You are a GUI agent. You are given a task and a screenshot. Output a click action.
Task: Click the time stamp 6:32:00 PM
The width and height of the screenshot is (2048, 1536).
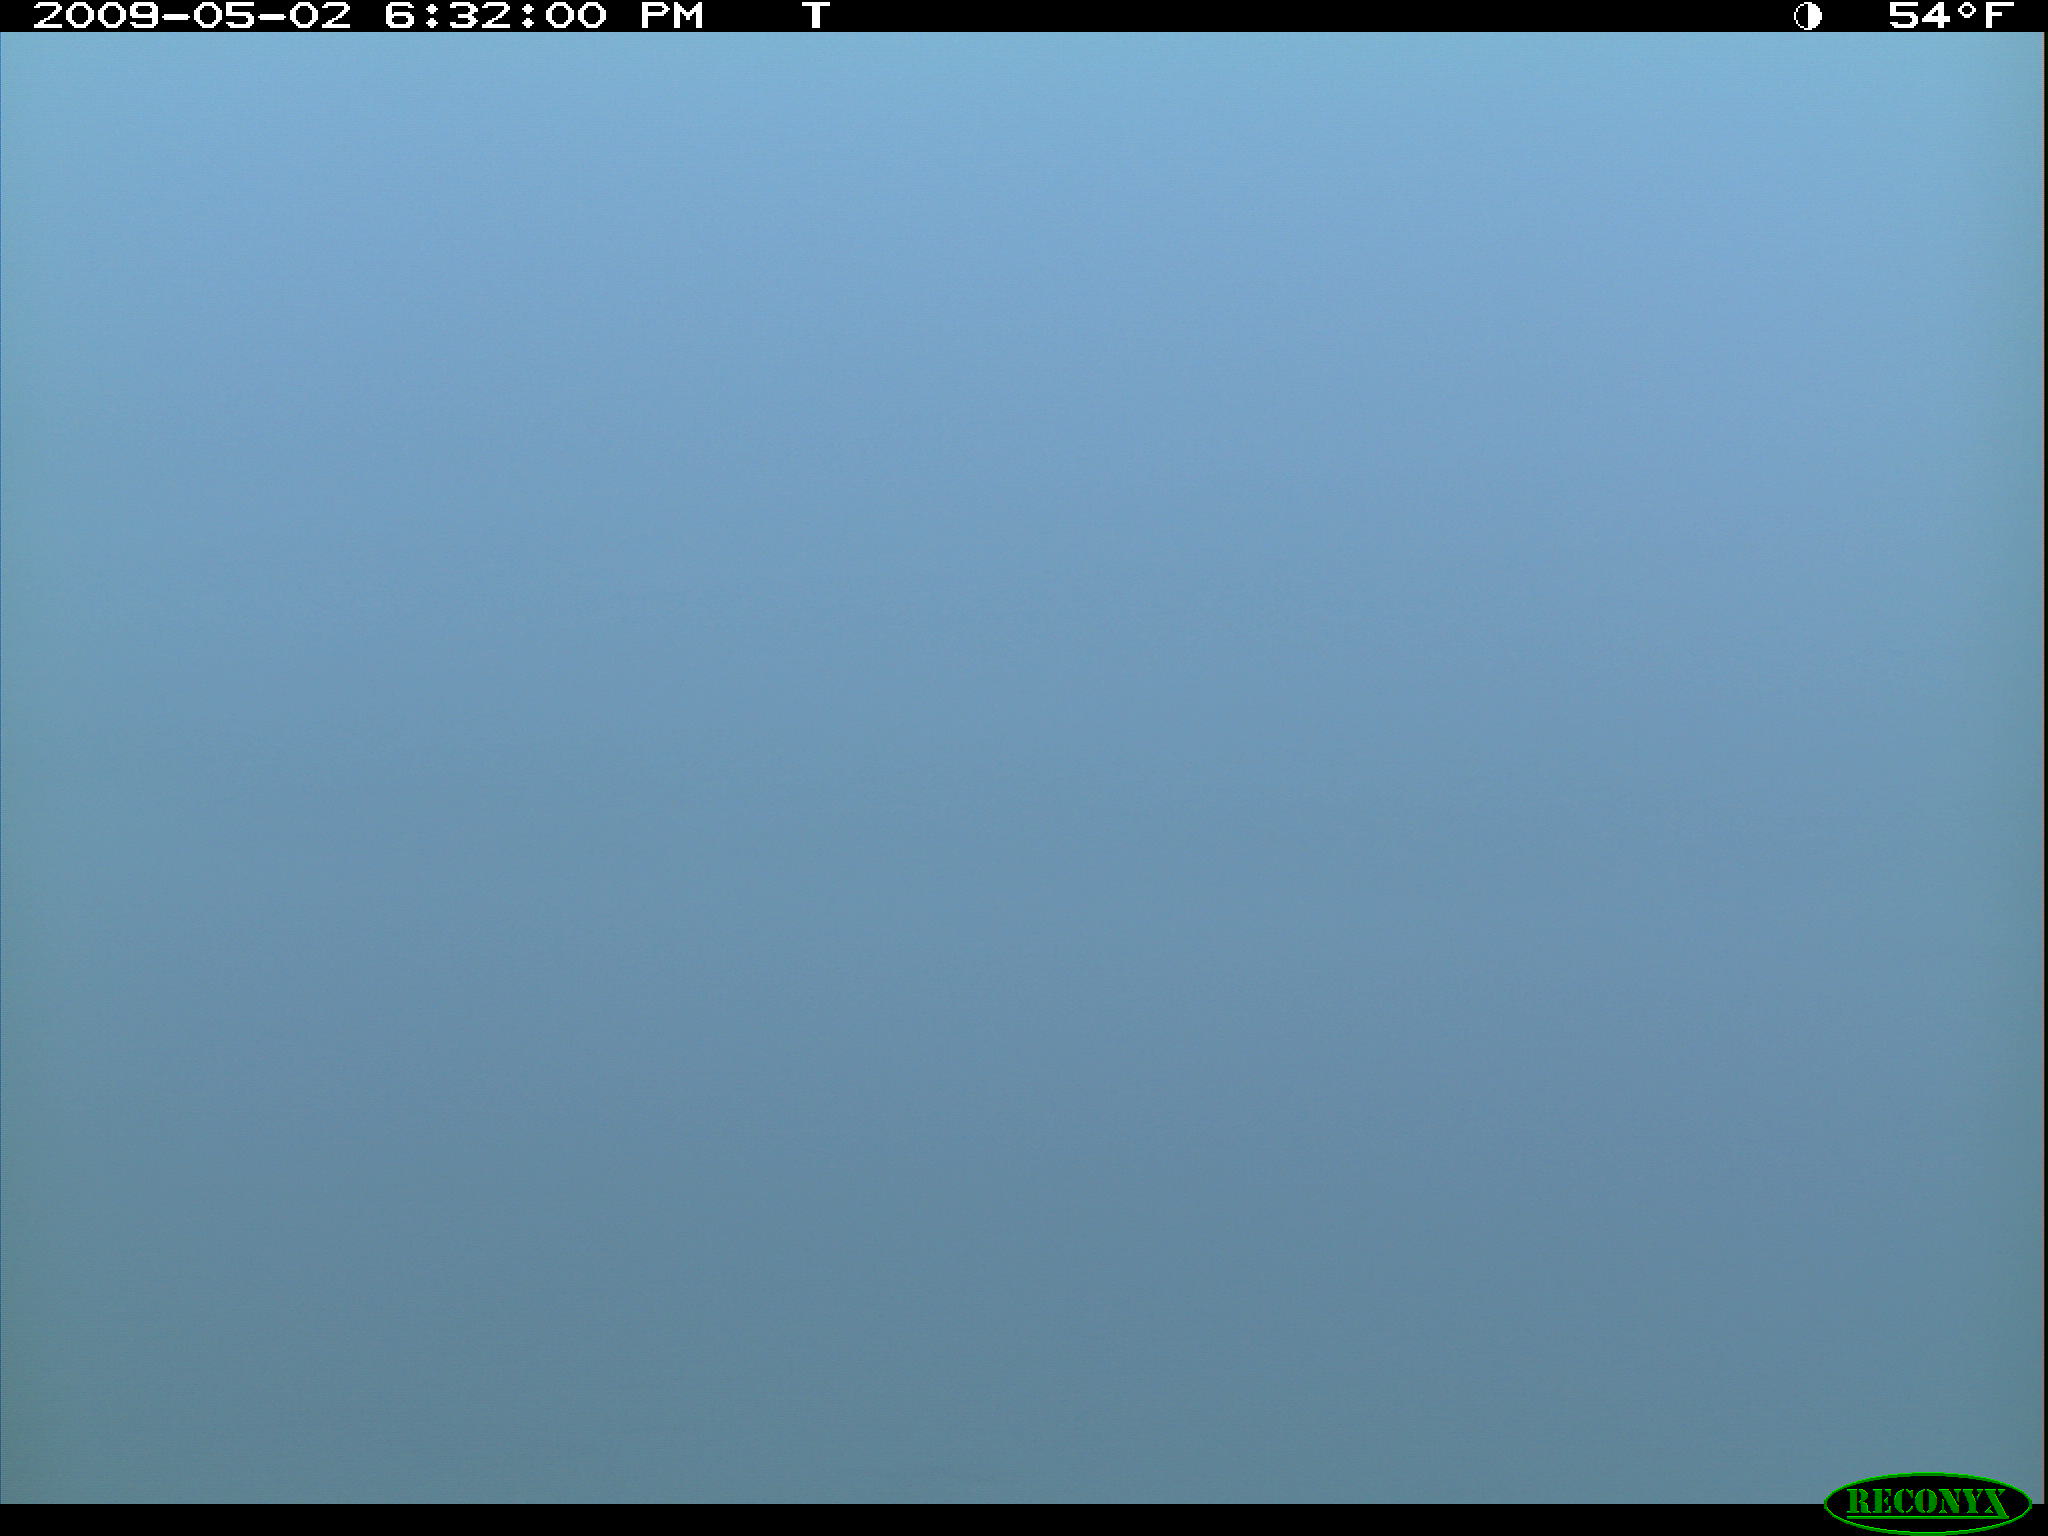point(544,15)
